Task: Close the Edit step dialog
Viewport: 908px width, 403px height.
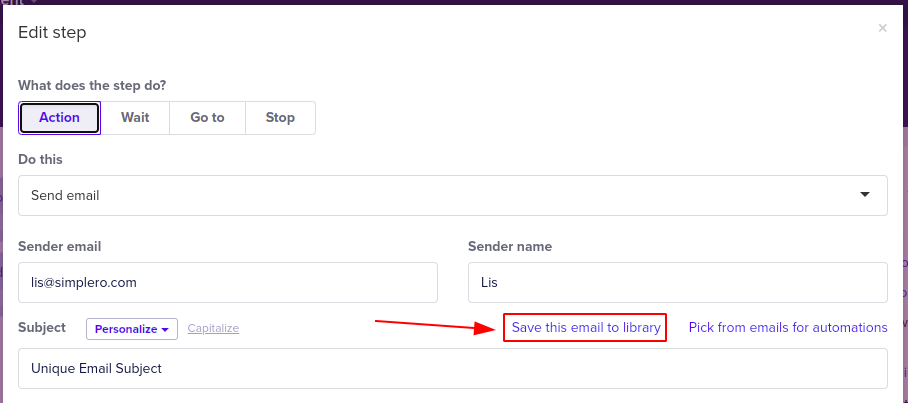Action: [x=882, y=28]
